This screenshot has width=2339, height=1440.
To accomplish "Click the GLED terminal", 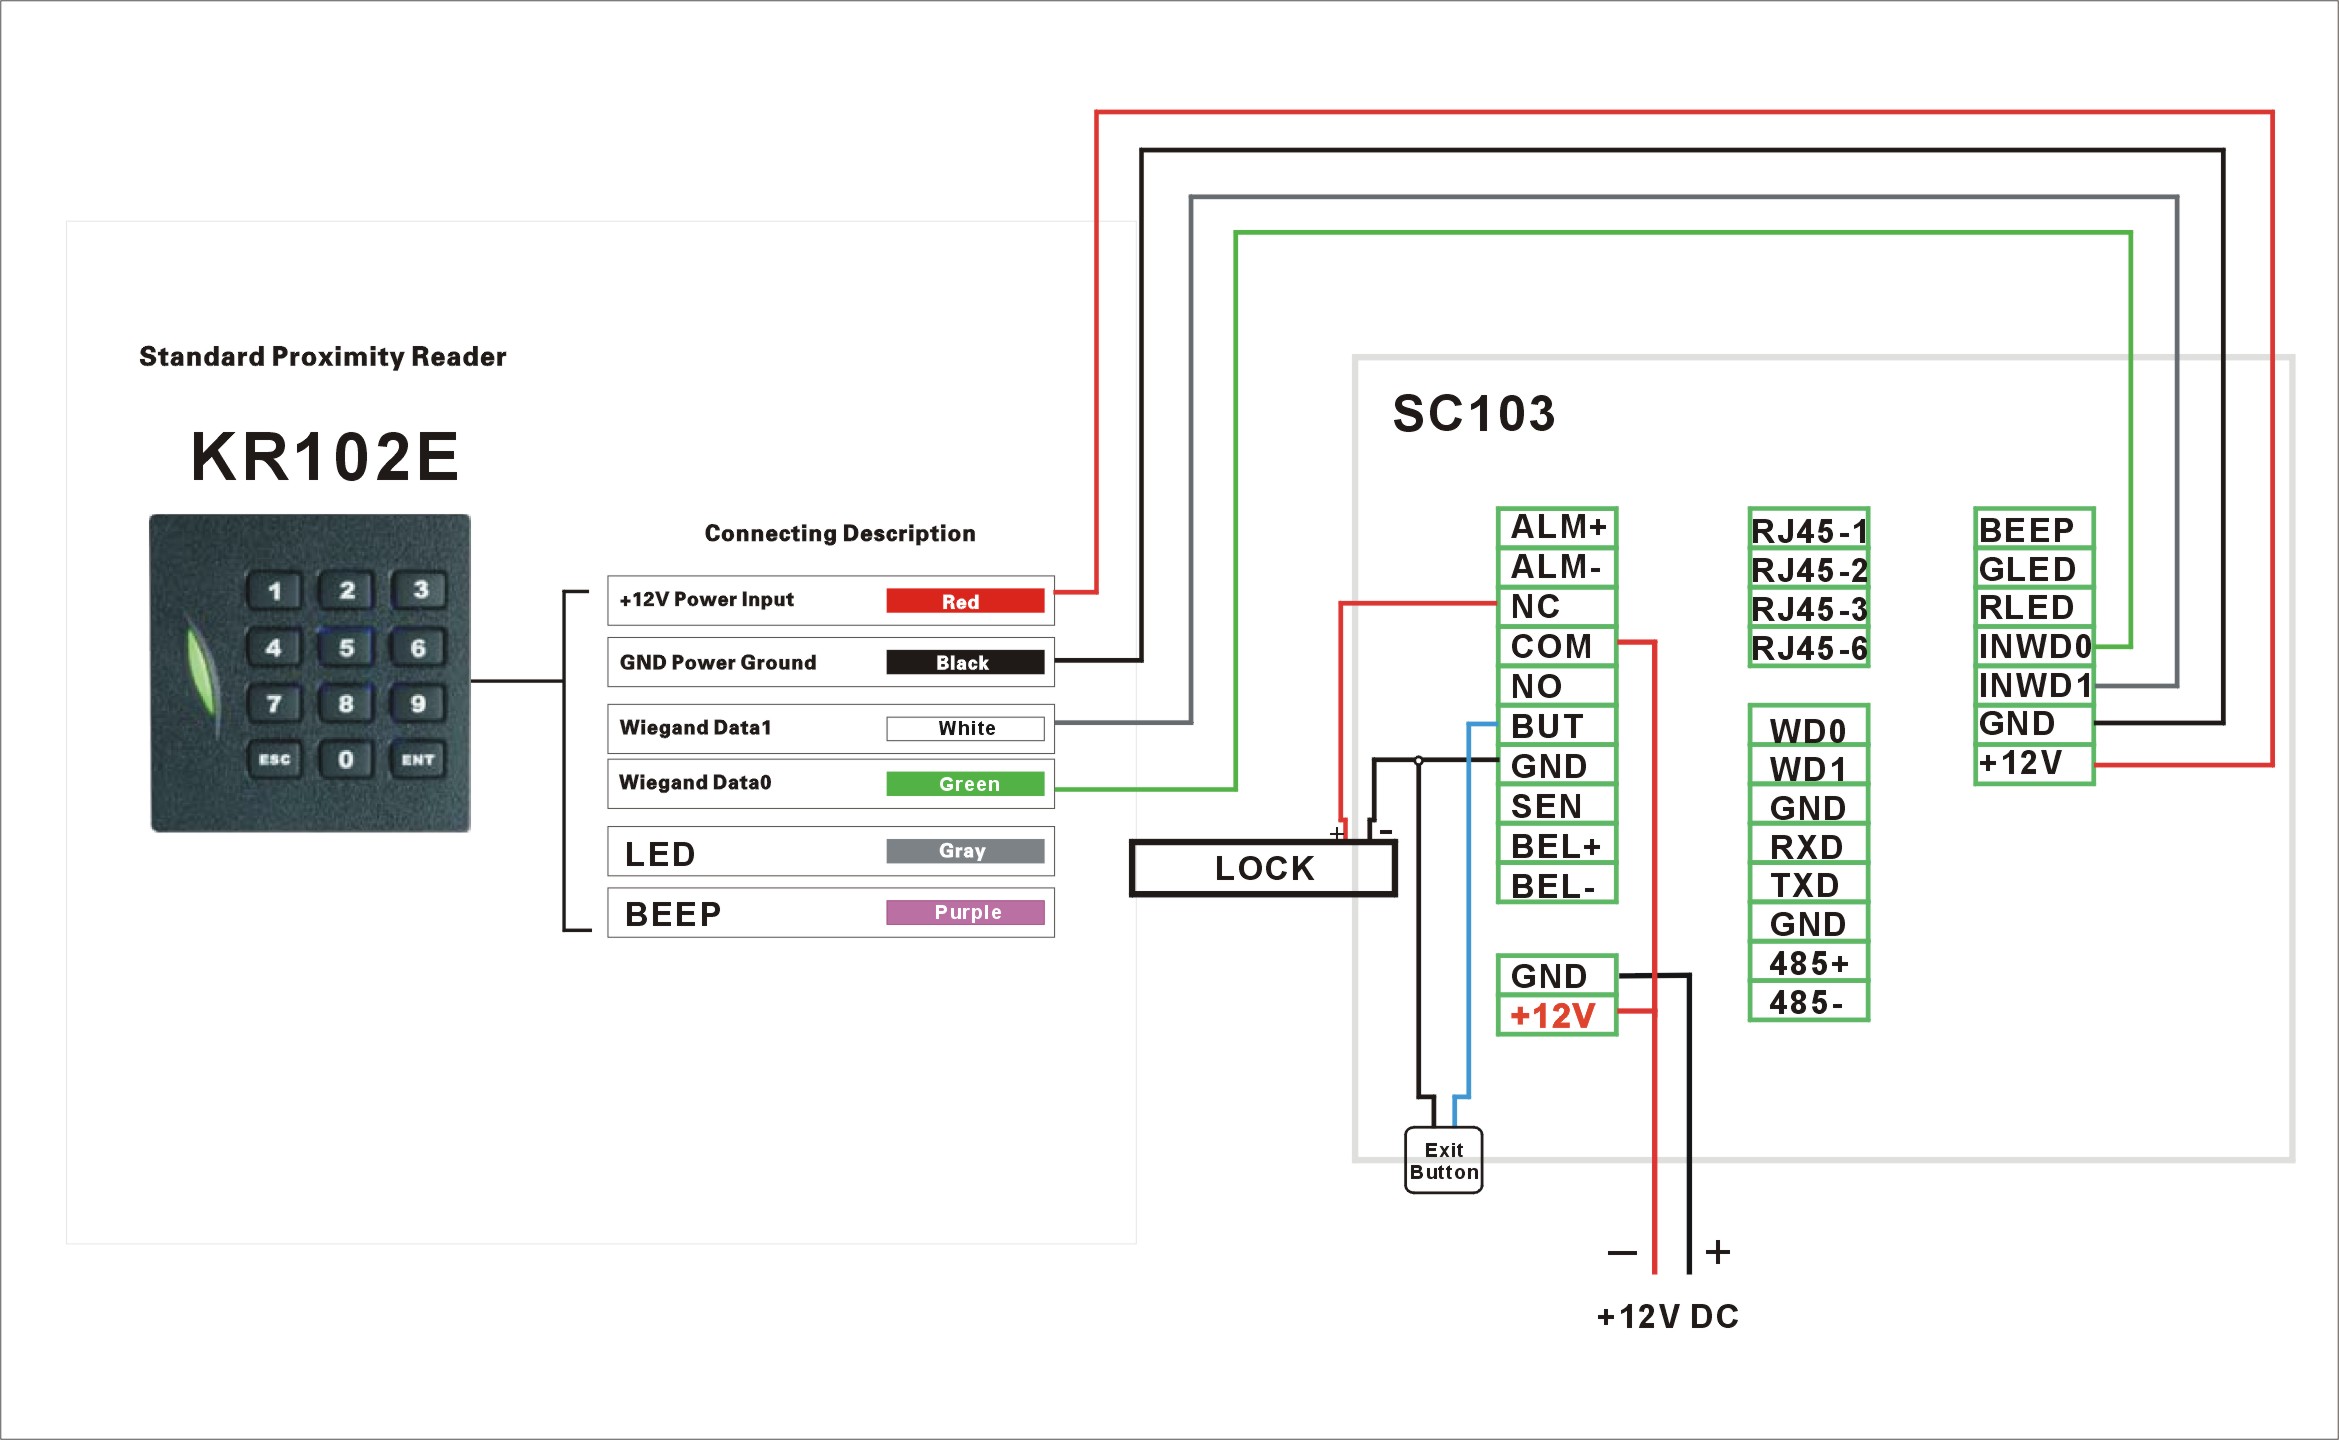I will (2034, 568).
